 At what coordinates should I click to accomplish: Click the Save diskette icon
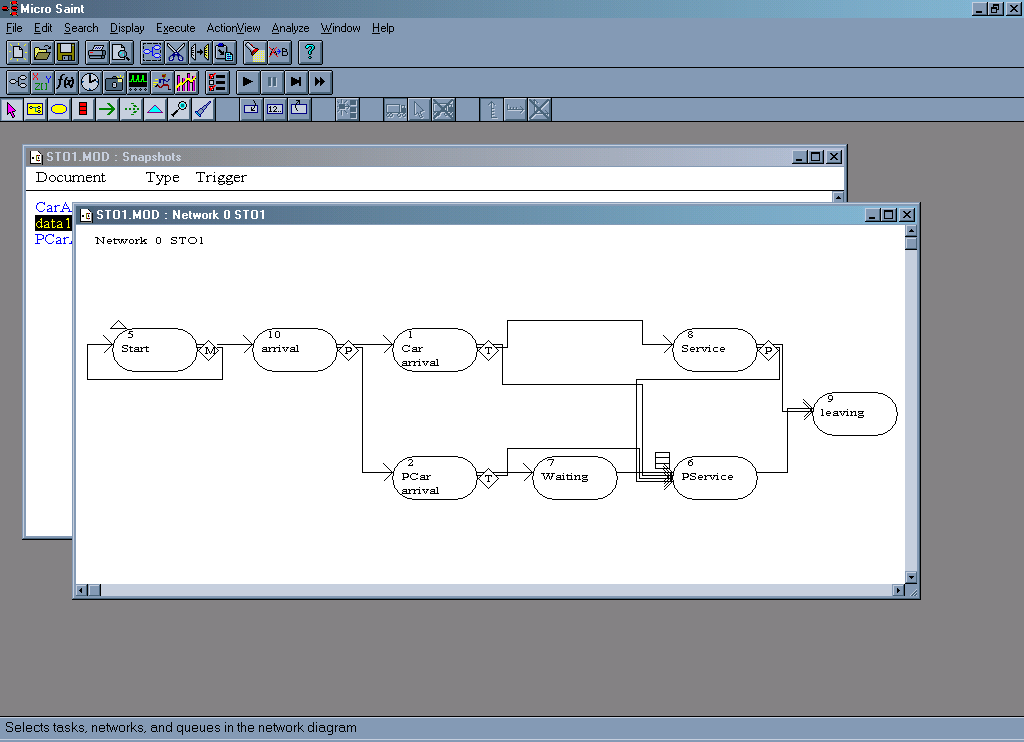pyautogui.click(x=66, y=52)
